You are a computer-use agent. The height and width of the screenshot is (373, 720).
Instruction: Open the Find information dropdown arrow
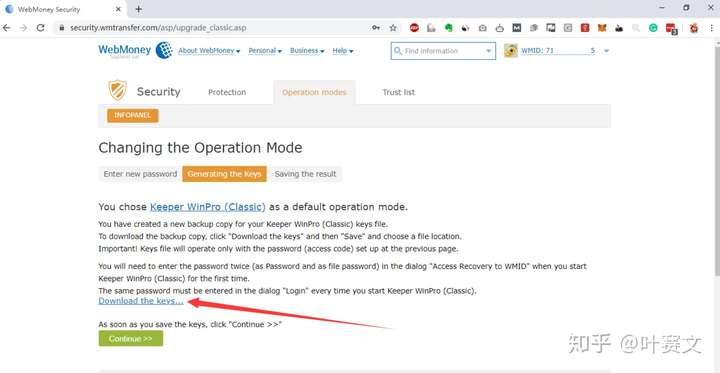click(489, 51)
